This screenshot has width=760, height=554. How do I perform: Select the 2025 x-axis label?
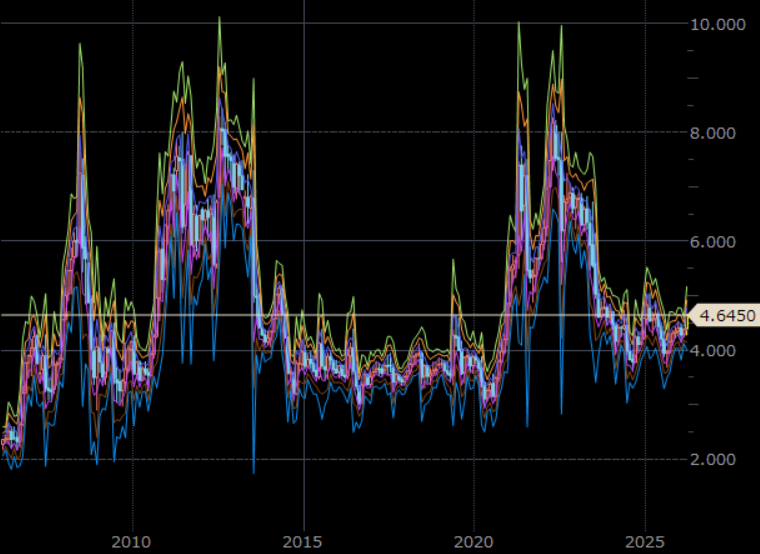(646, 541)
